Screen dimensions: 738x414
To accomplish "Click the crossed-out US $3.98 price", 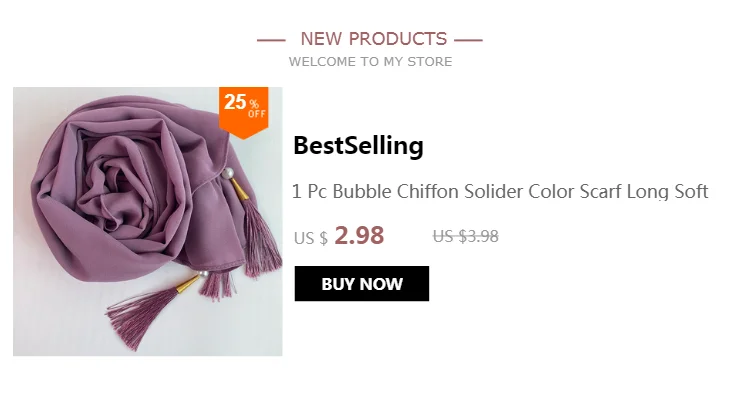I will (x=465, y=236).
